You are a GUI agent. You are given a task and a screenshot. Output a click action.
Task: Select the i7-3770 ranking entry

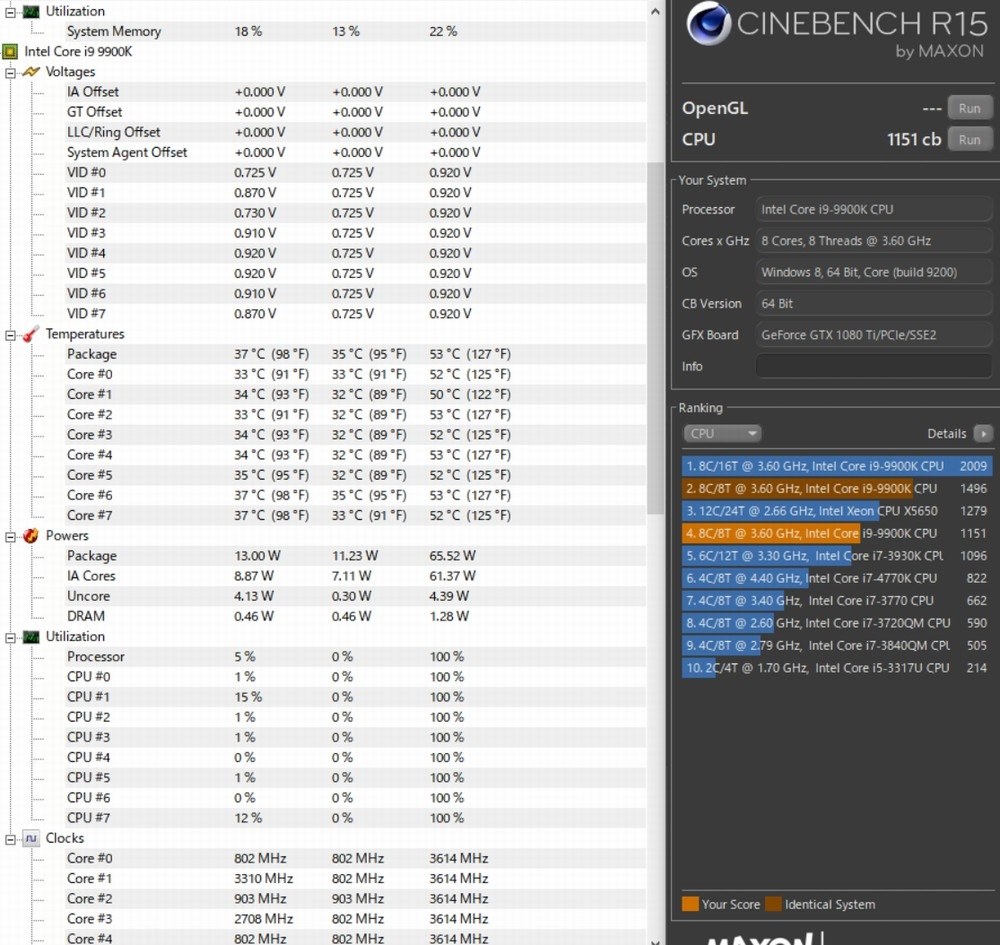click(837, 600)
